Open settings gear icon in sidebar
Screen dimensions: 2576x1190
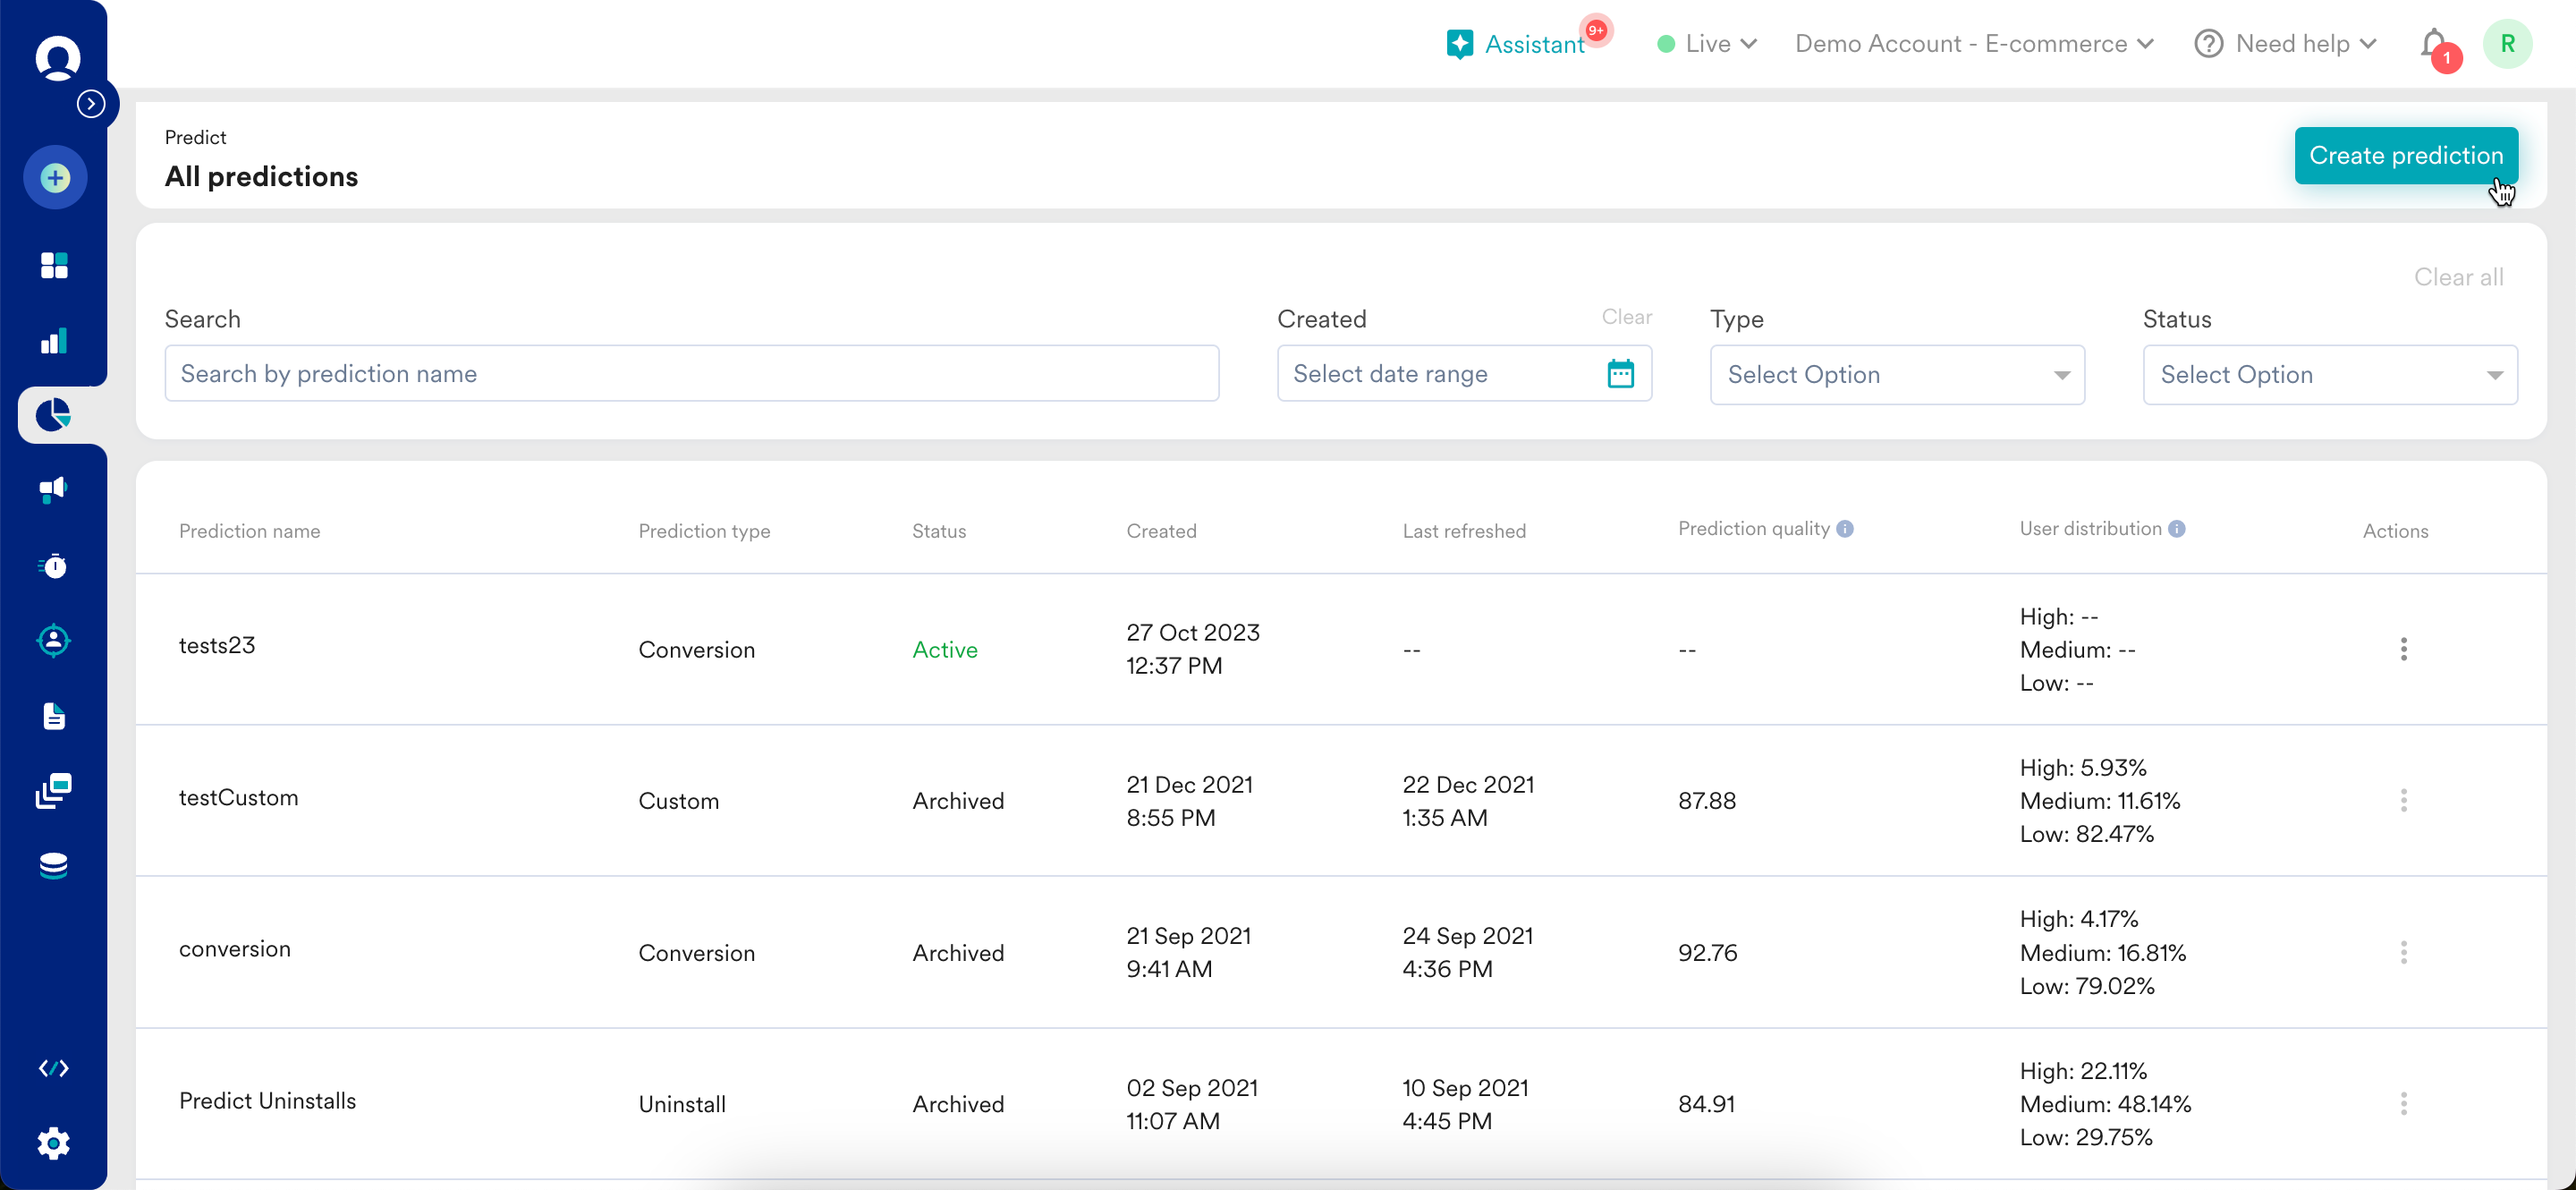point(54,1142)
